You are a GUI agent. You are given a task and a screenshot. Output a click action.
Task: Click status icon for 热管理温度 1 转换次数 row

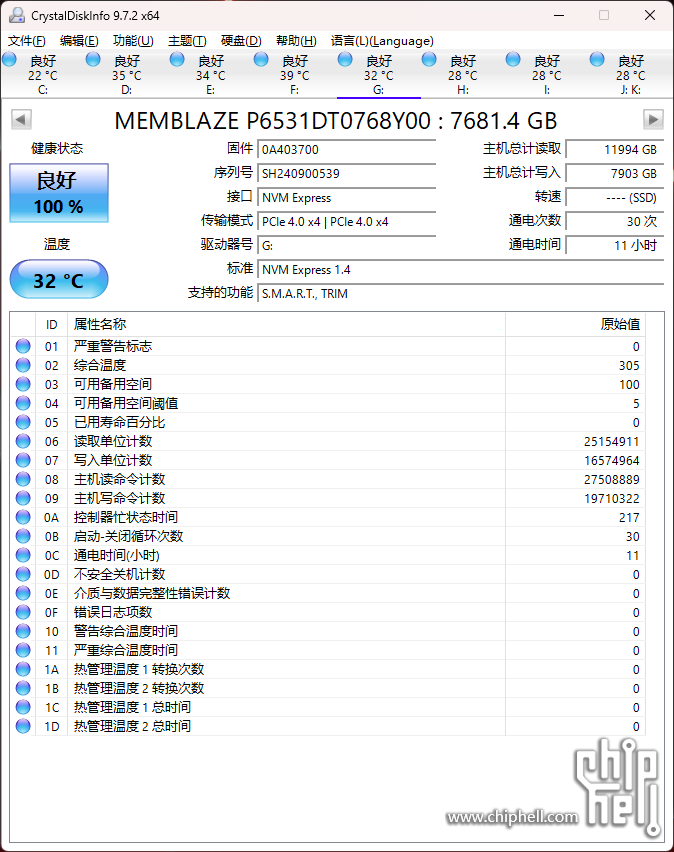click(x=23, y=669)
